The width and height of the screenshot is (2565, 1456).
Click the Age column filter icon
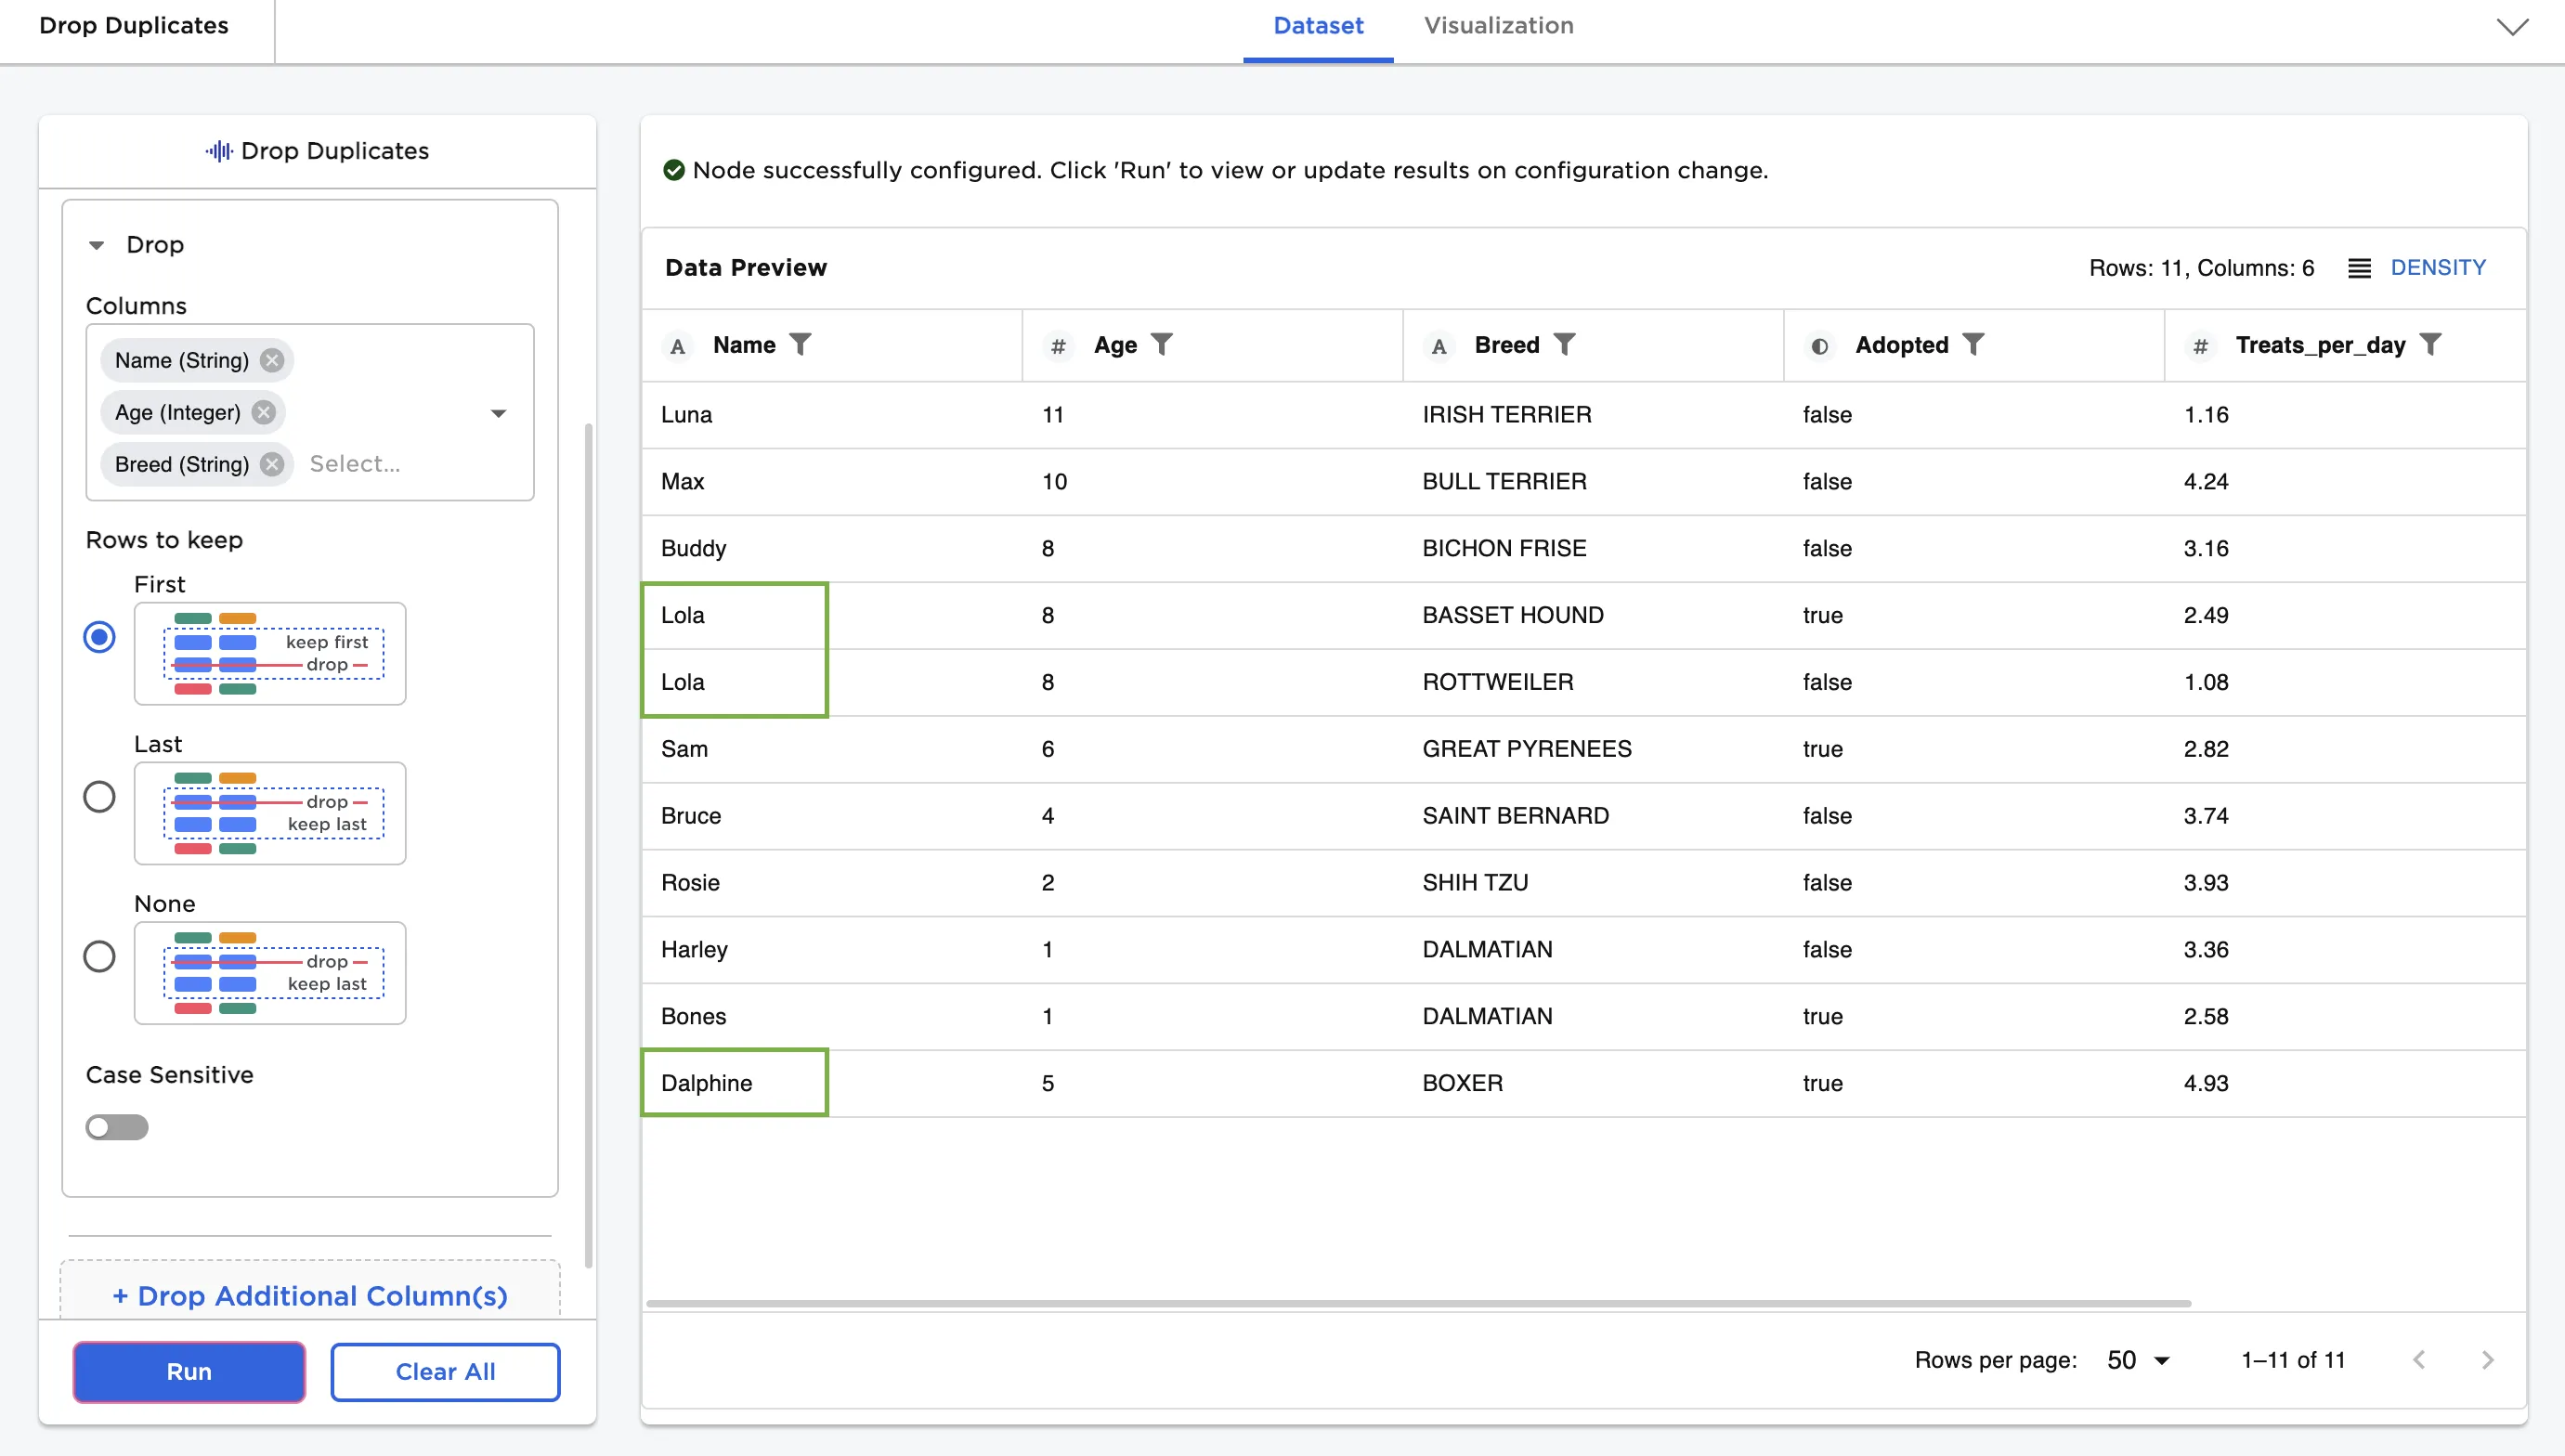(x=1161, y=345)
